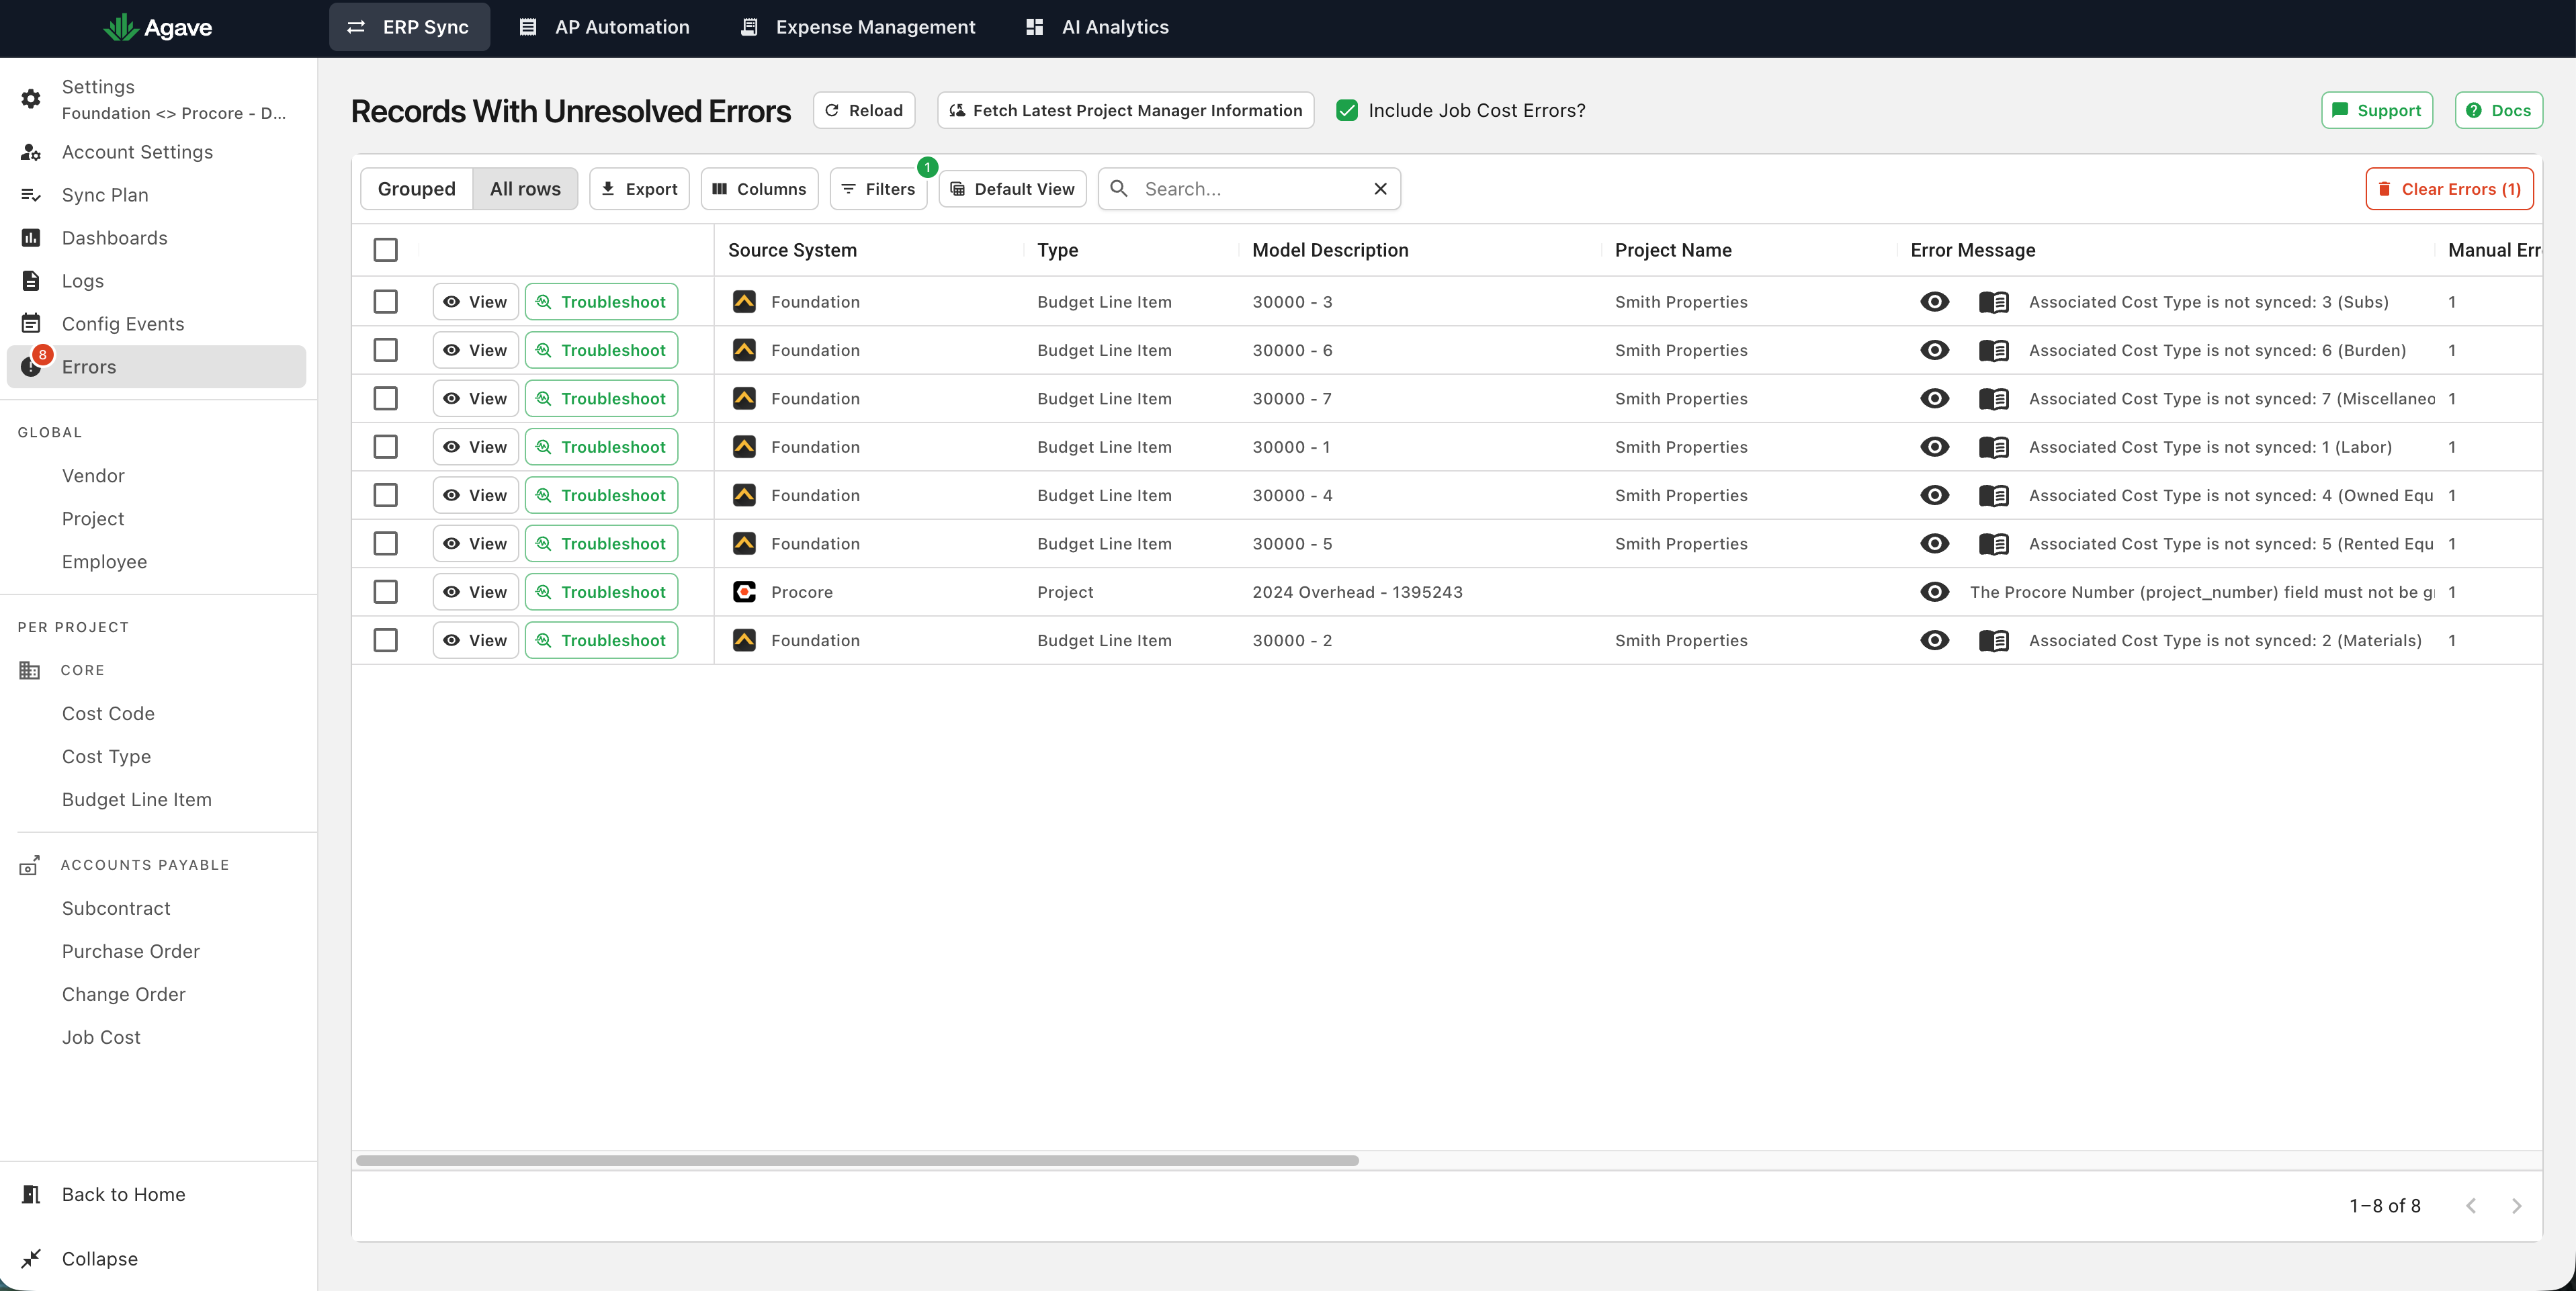The image size is (2576, 1291).
Task: Click the settings gear icon in the sidebar
Action: [x=31, y=99]
